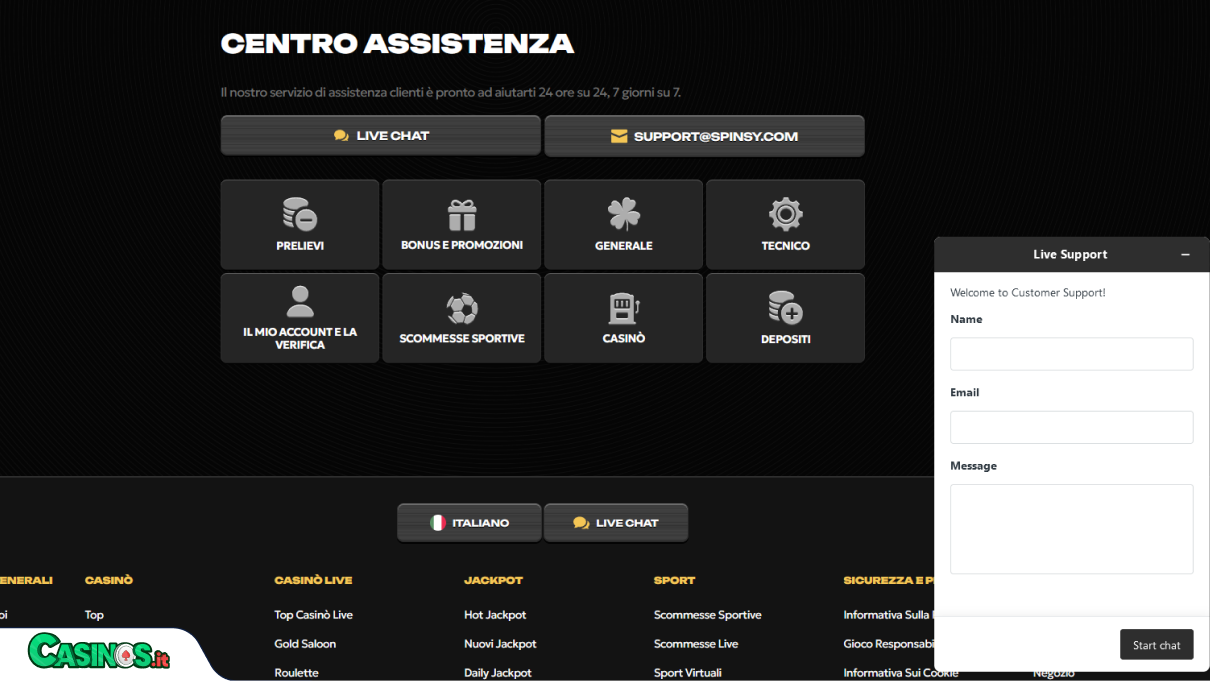Click the chat bubble icon in top Live Chat button
Image resolution: width=1210 pixels, height=681 pixels.
coord(341,136)
